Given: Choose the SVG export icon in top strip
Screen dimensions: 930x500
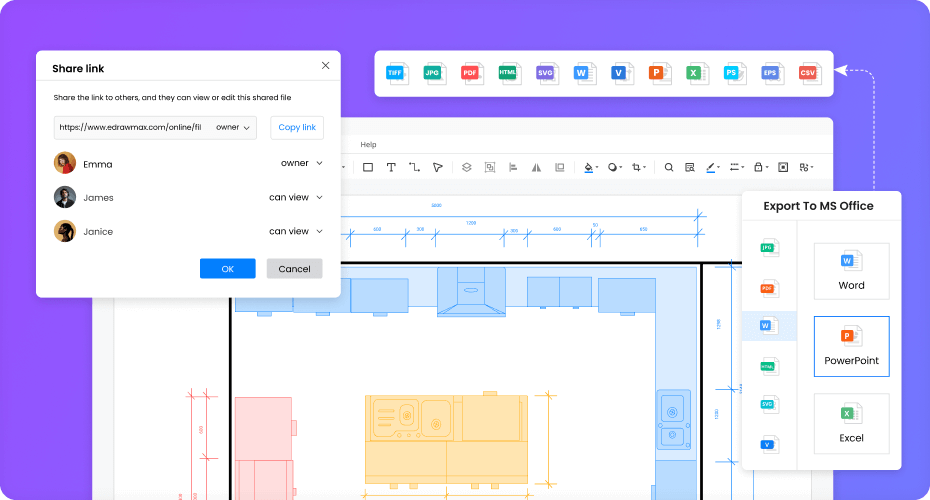Looking at the screenshot, I should 547,73.
